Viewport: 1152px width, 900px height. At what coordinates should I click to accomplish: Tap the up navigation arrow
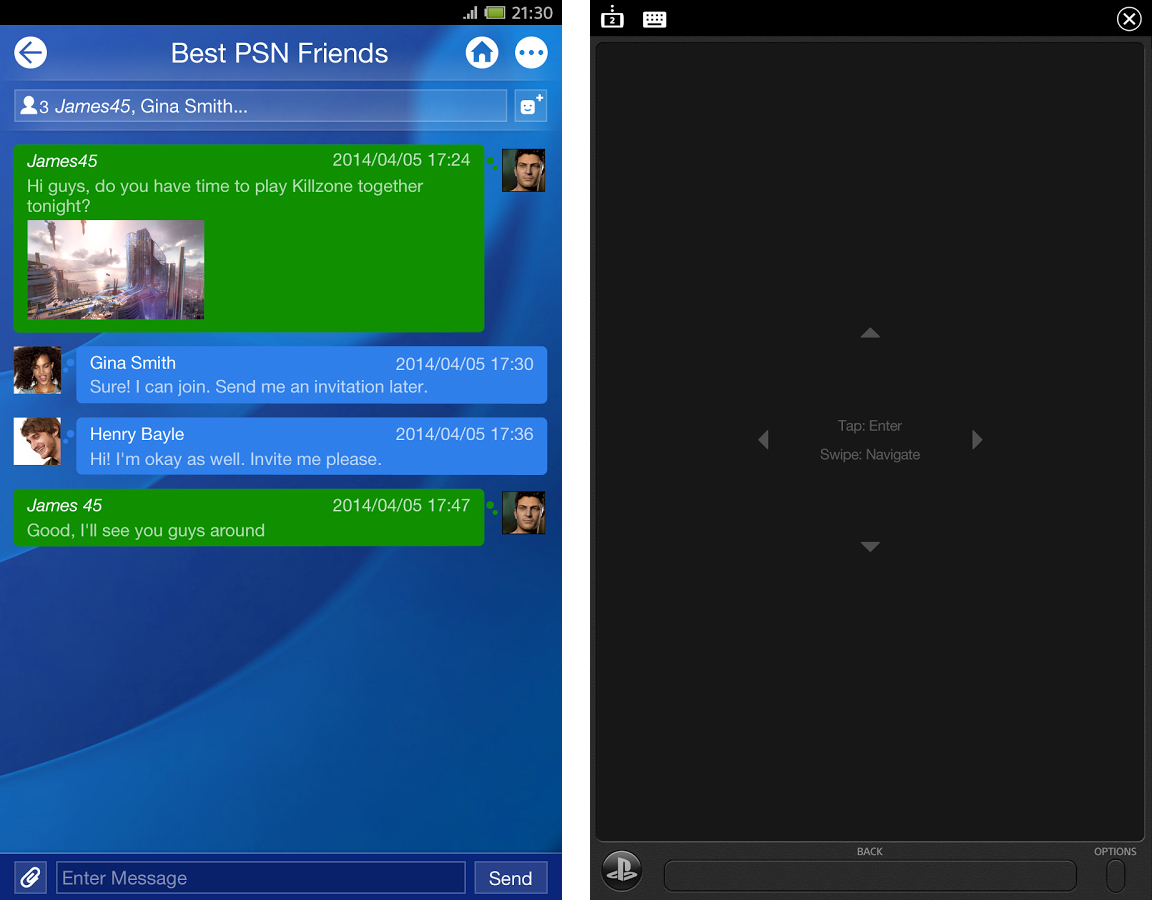pos(870,333)
